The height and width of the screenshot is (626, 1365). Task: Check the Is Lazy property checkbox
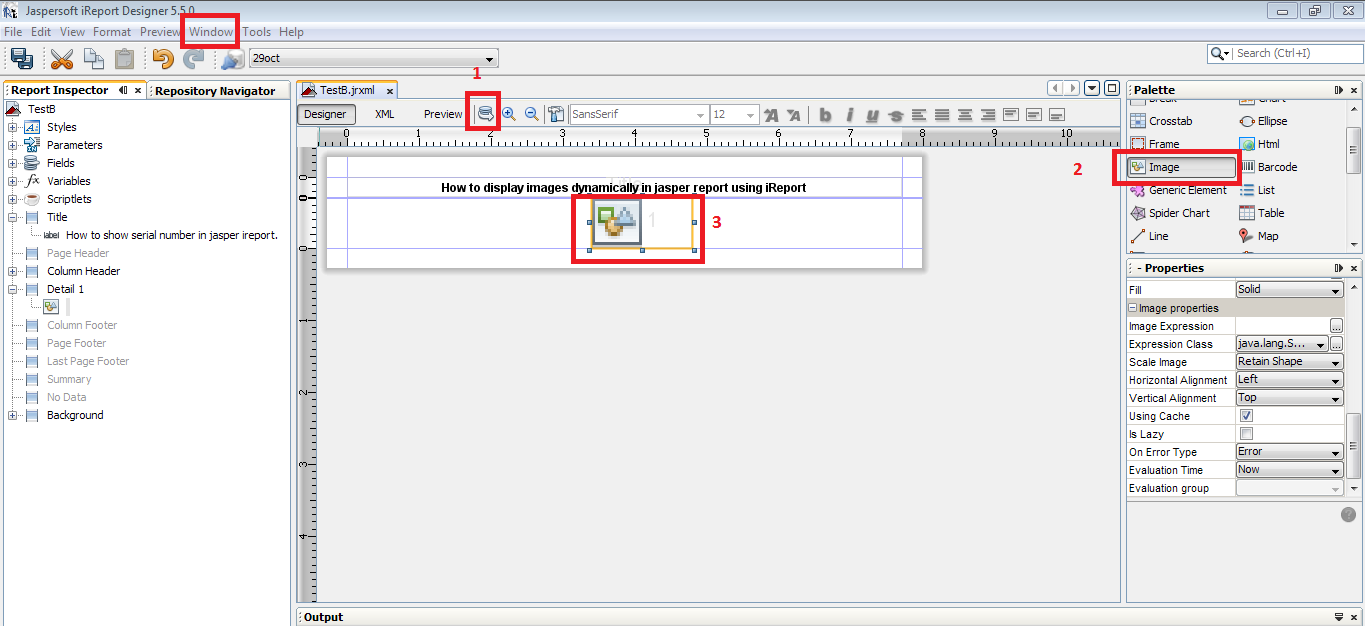(1246, 433)
